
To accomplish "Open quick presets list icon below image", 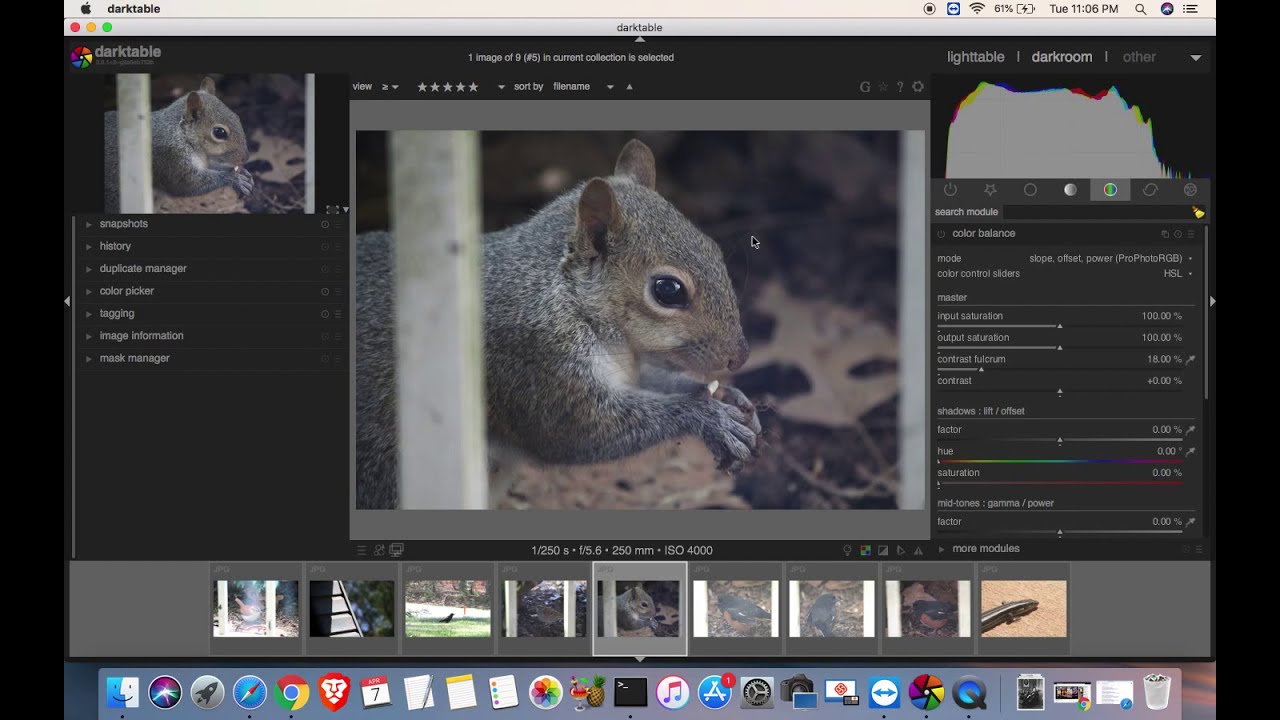I will [x=362, y=550].
